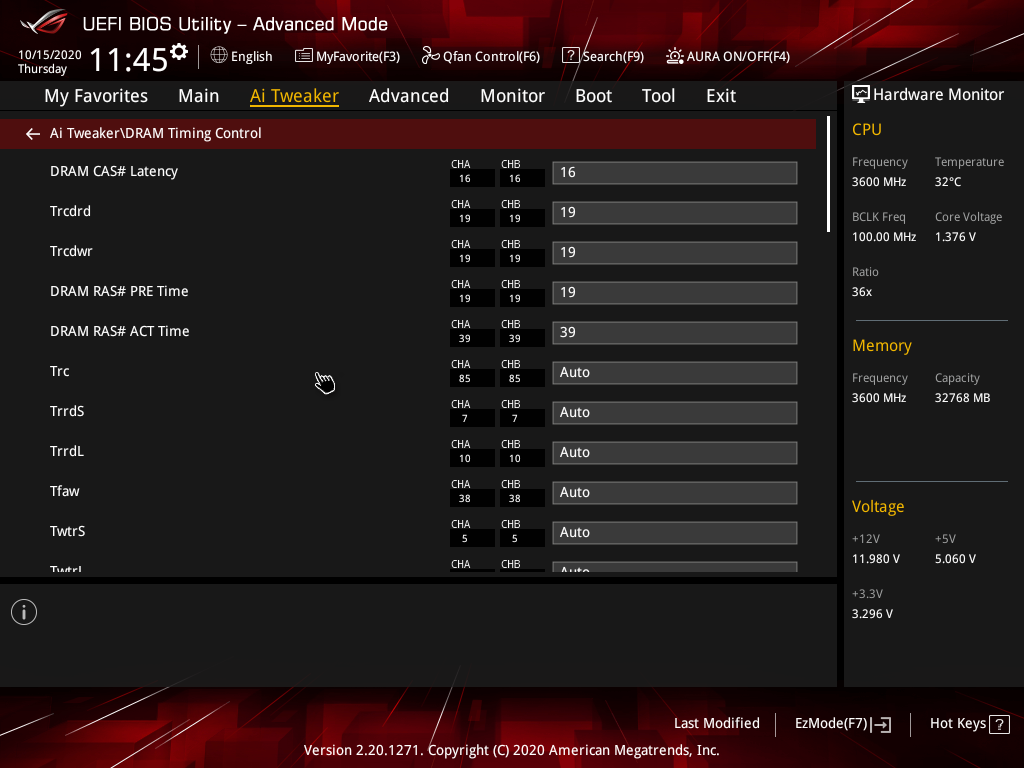Click the EzMode exit arrow icon

(882, 724)
